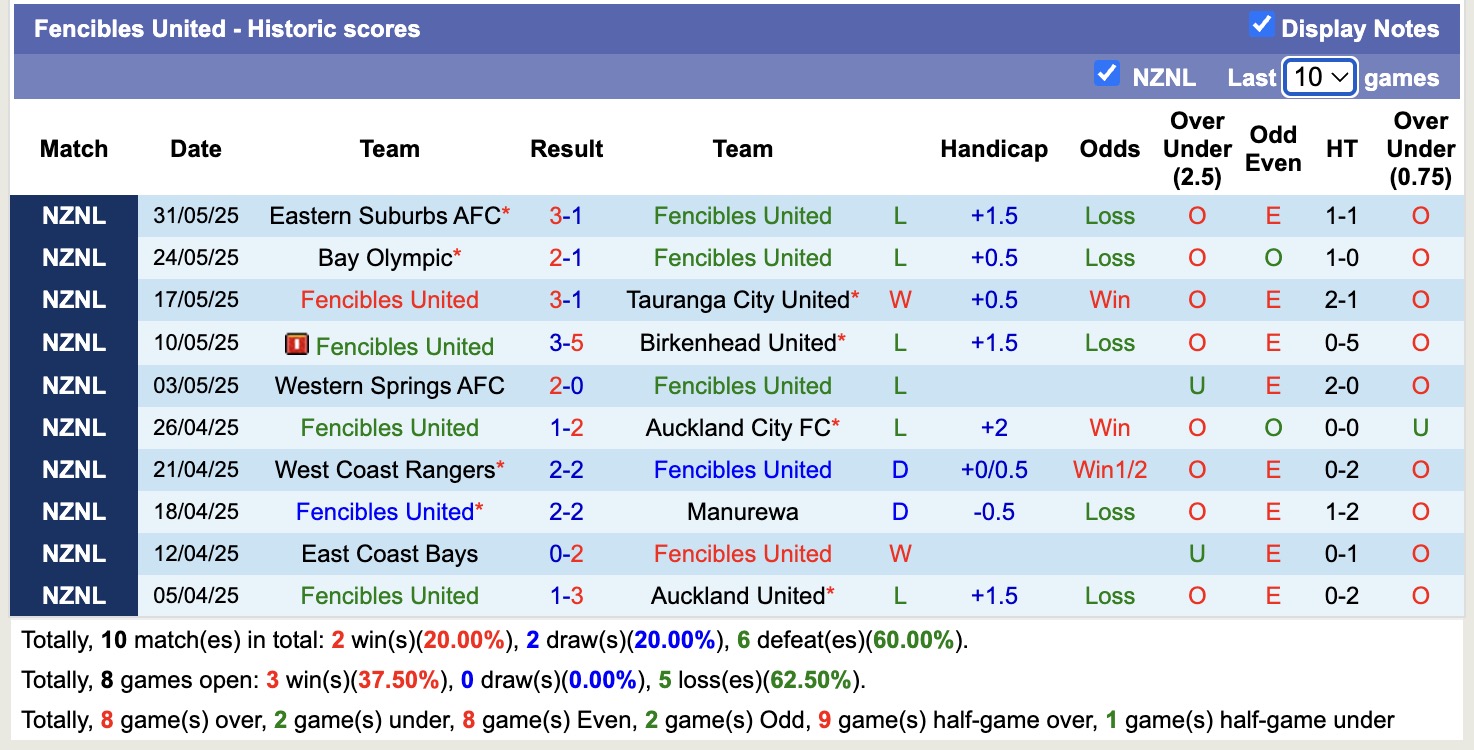Image resolution: width=1474 pixels, height=750 pixels.
Task: Open Tauranga City United team page
Action: 743,299
